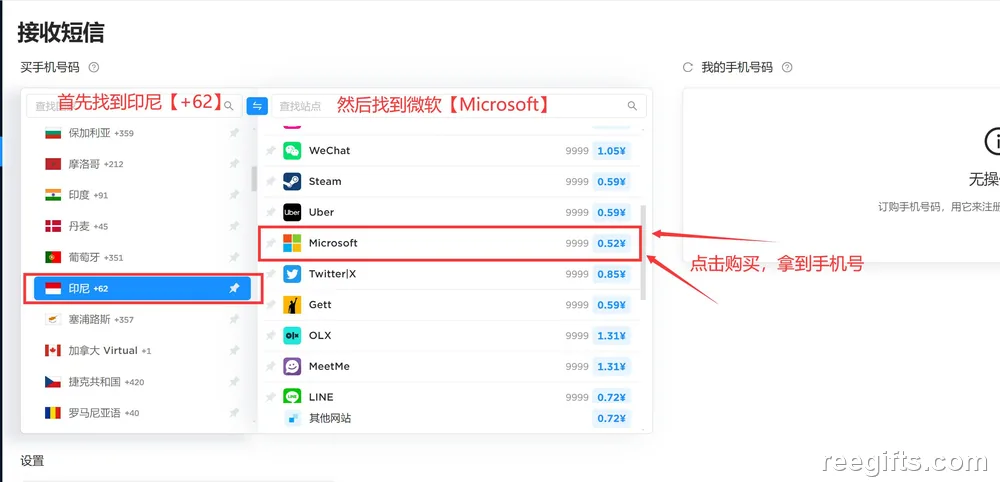The image size is (1000, 482).
Task: Click the OLX app icon
Action: (292, 335)
